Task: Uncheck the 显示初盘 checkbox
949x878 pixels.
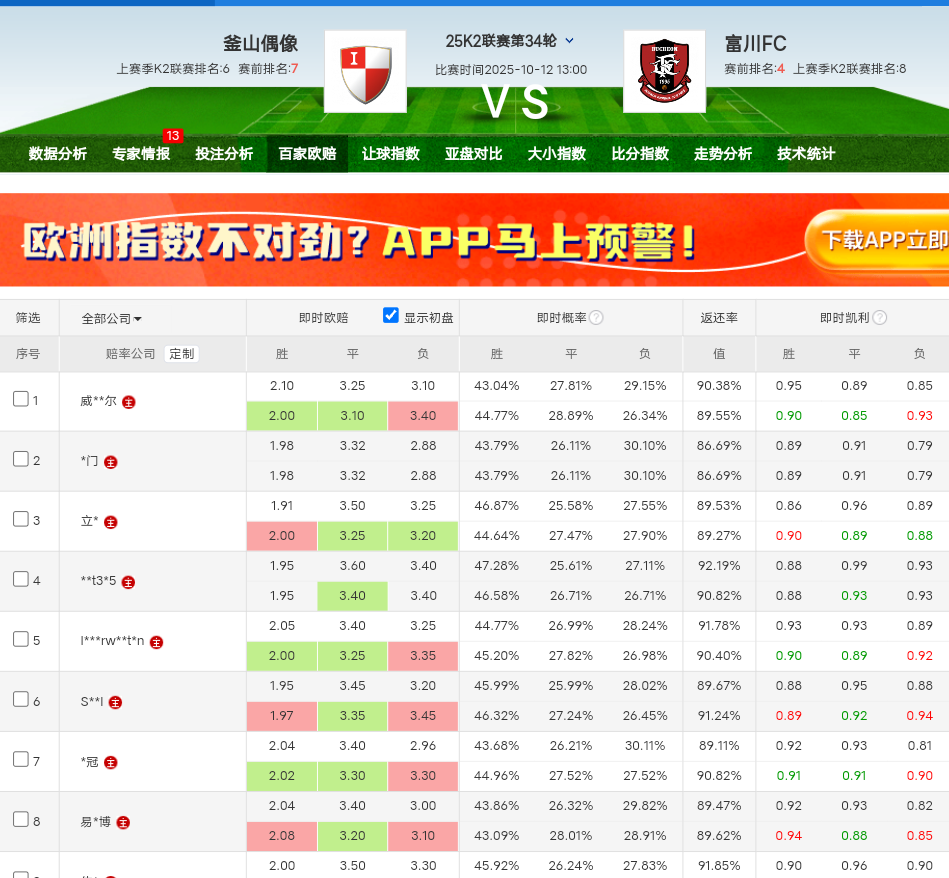Action: click(391, 316)
